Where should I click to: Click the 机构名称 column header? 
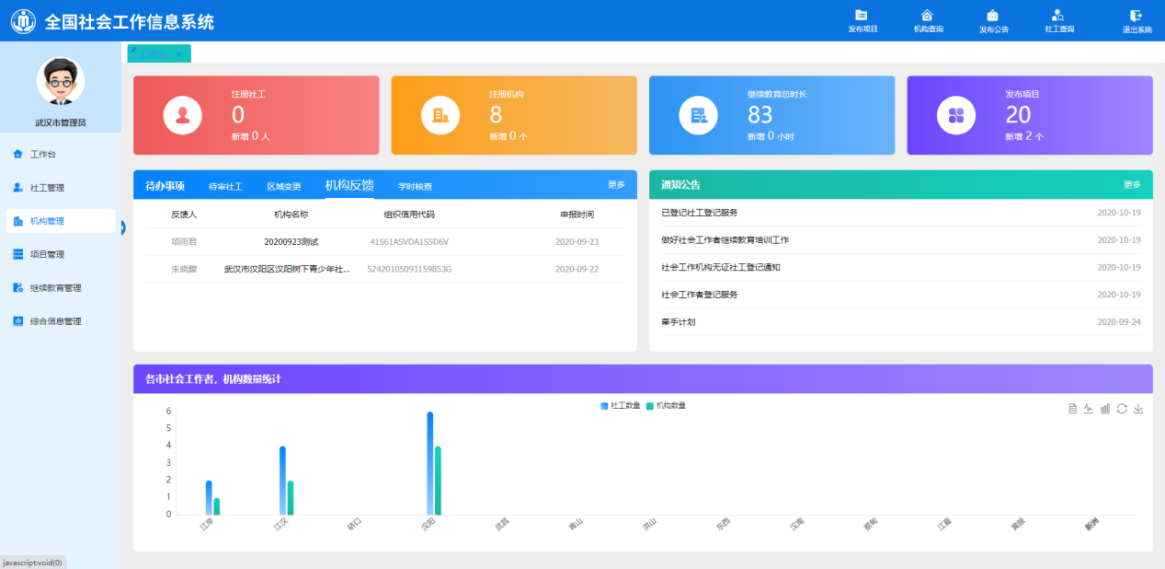click(x=291, y=214)
